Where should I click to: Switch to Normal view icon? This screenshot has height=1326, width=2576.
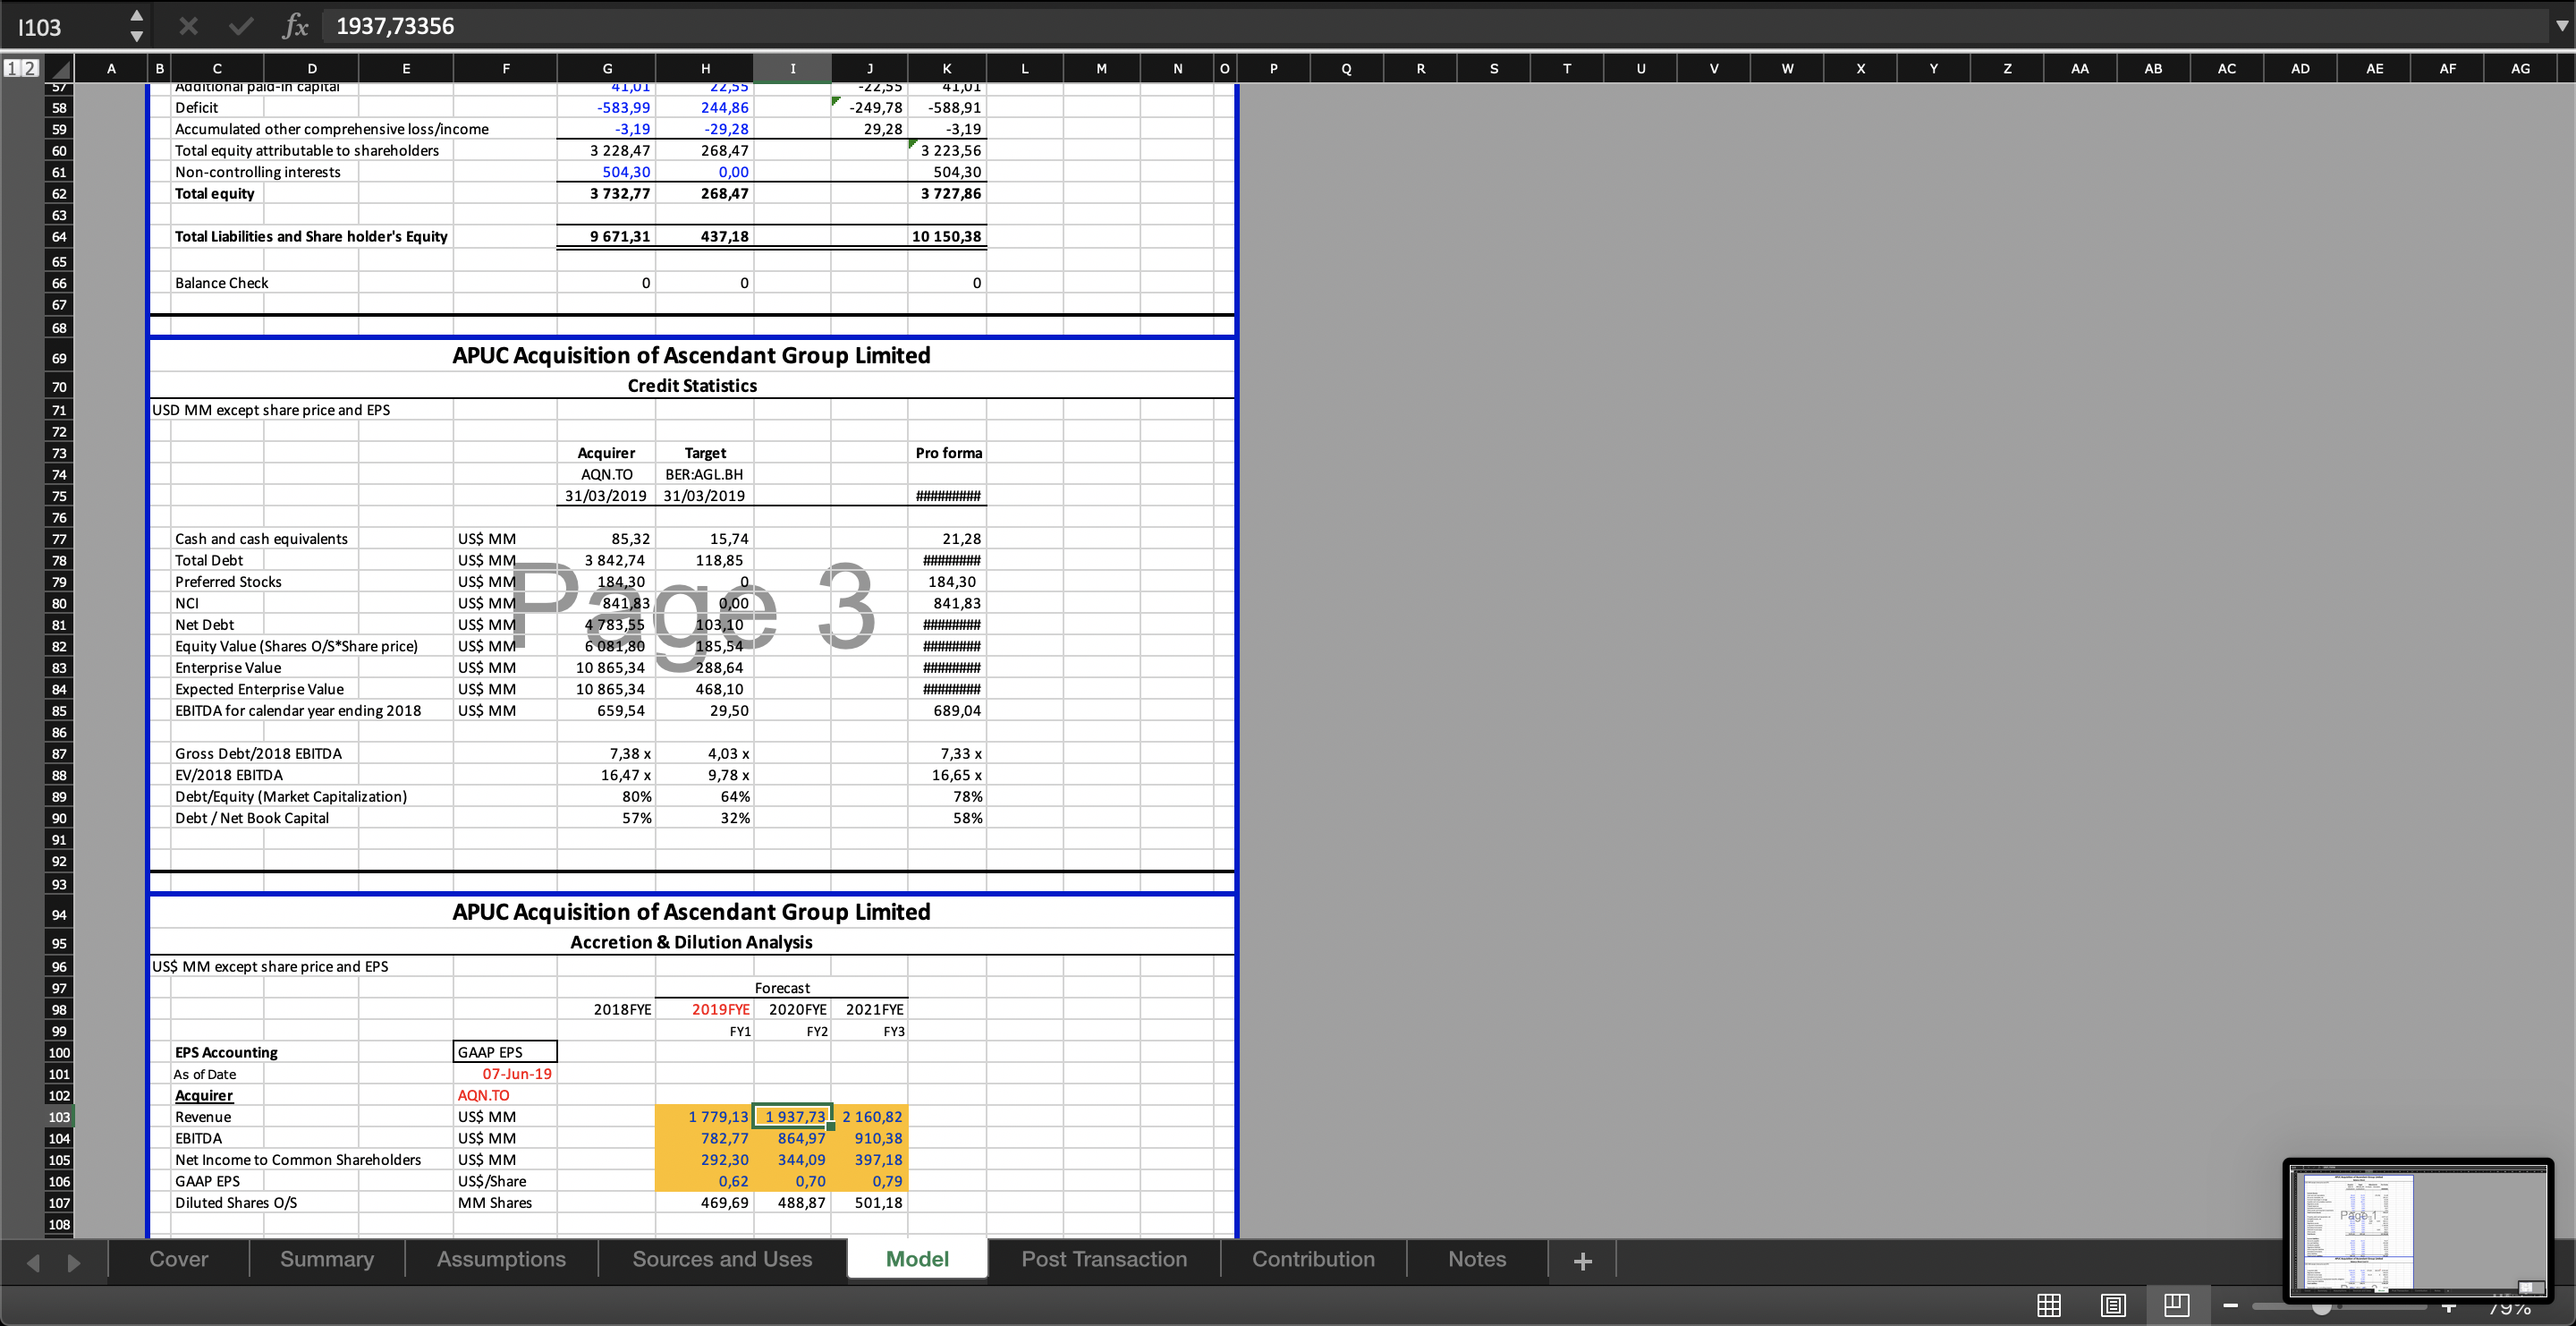tap(2049, 1305)
